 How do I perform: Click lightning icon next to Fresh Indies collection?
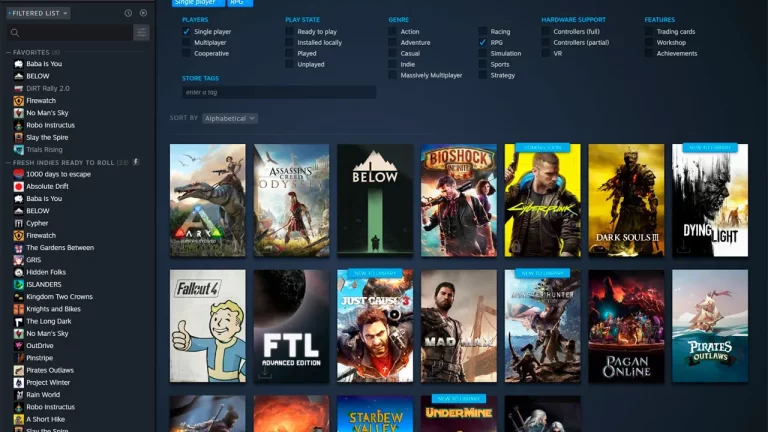click(x=135, y=161)
